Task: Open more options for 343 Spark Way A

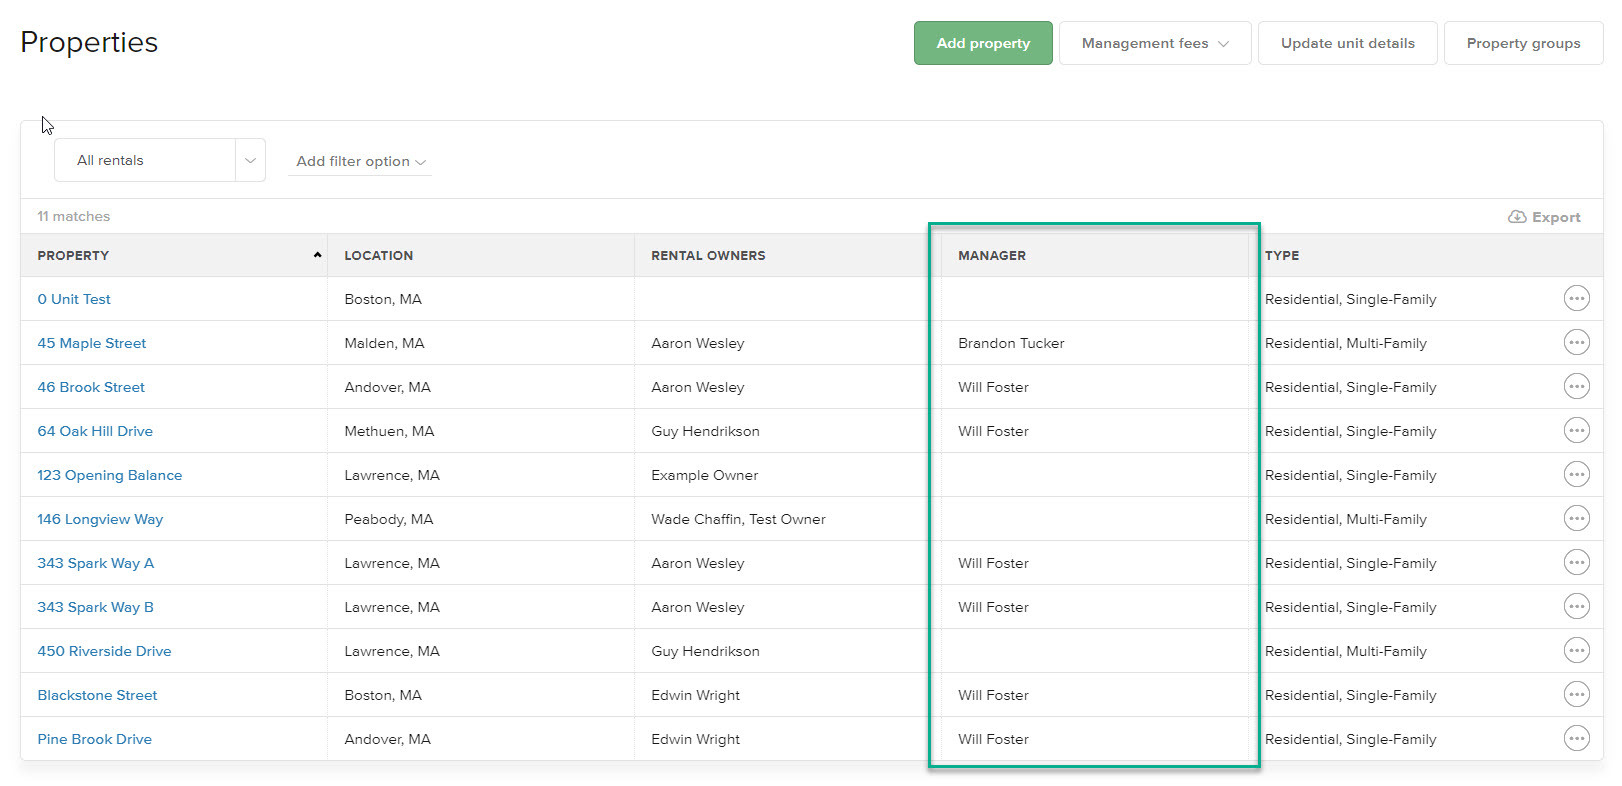Action: point(1576,563)
